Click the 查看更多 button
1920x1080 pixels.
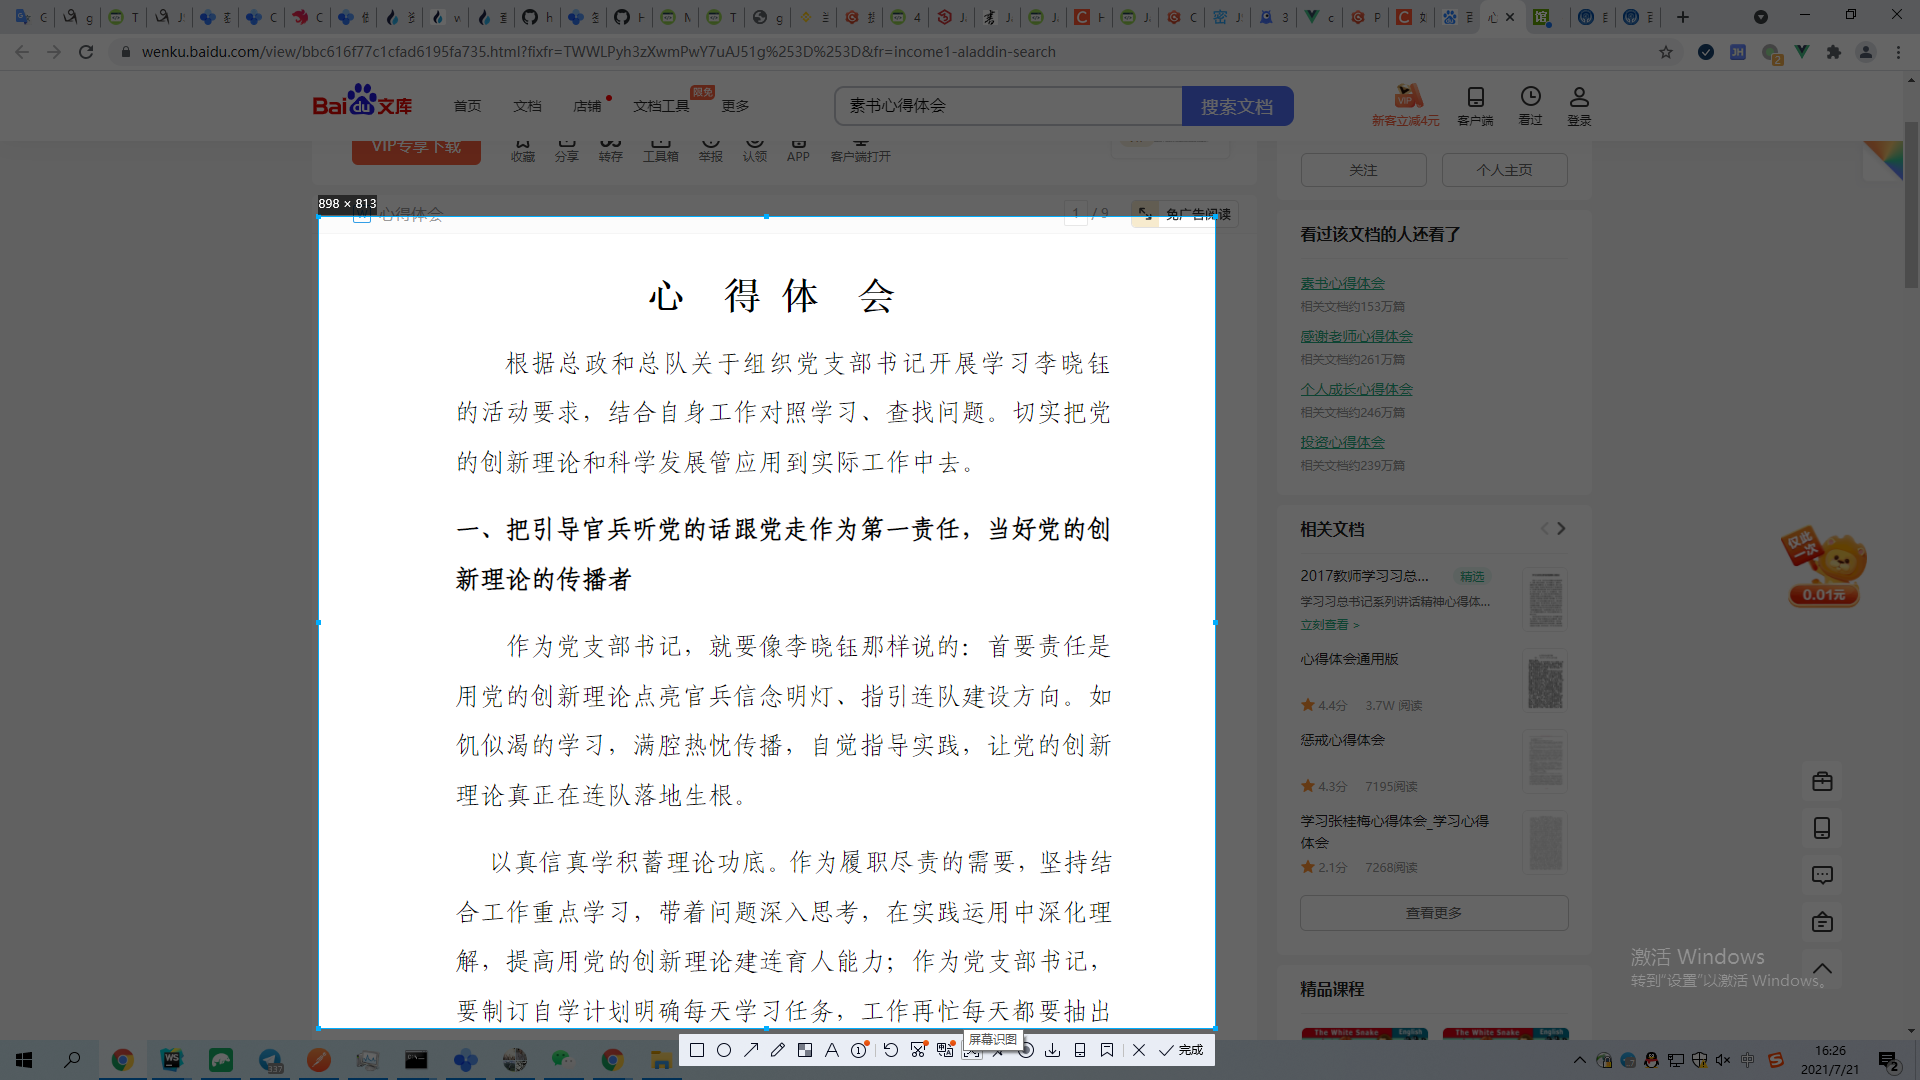[x=1434, y=913]
